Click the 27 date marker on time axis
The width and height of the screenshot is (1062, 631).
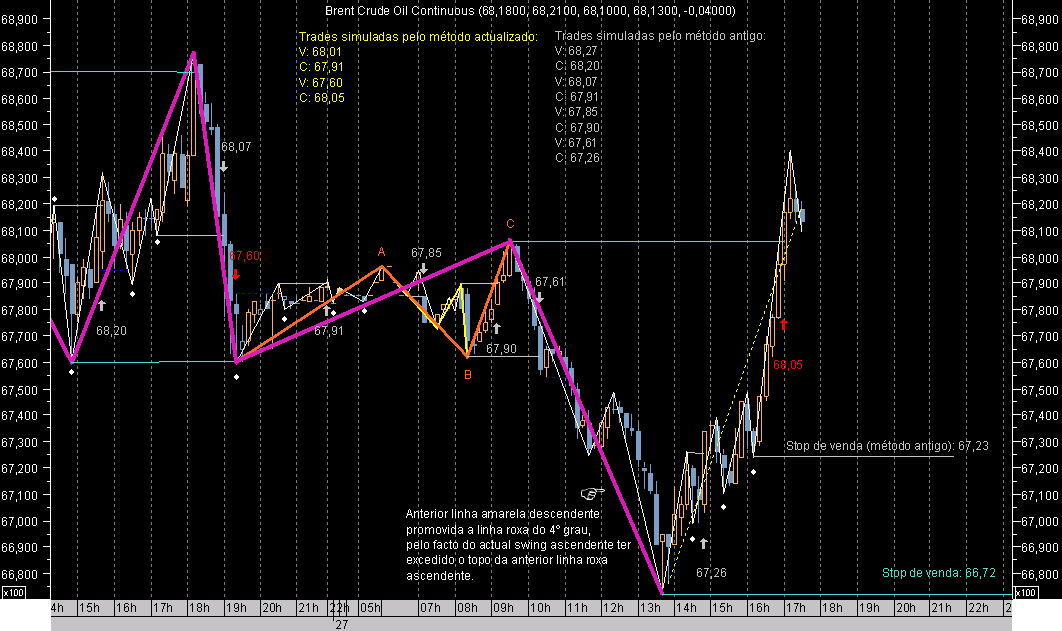coord(343,622)
